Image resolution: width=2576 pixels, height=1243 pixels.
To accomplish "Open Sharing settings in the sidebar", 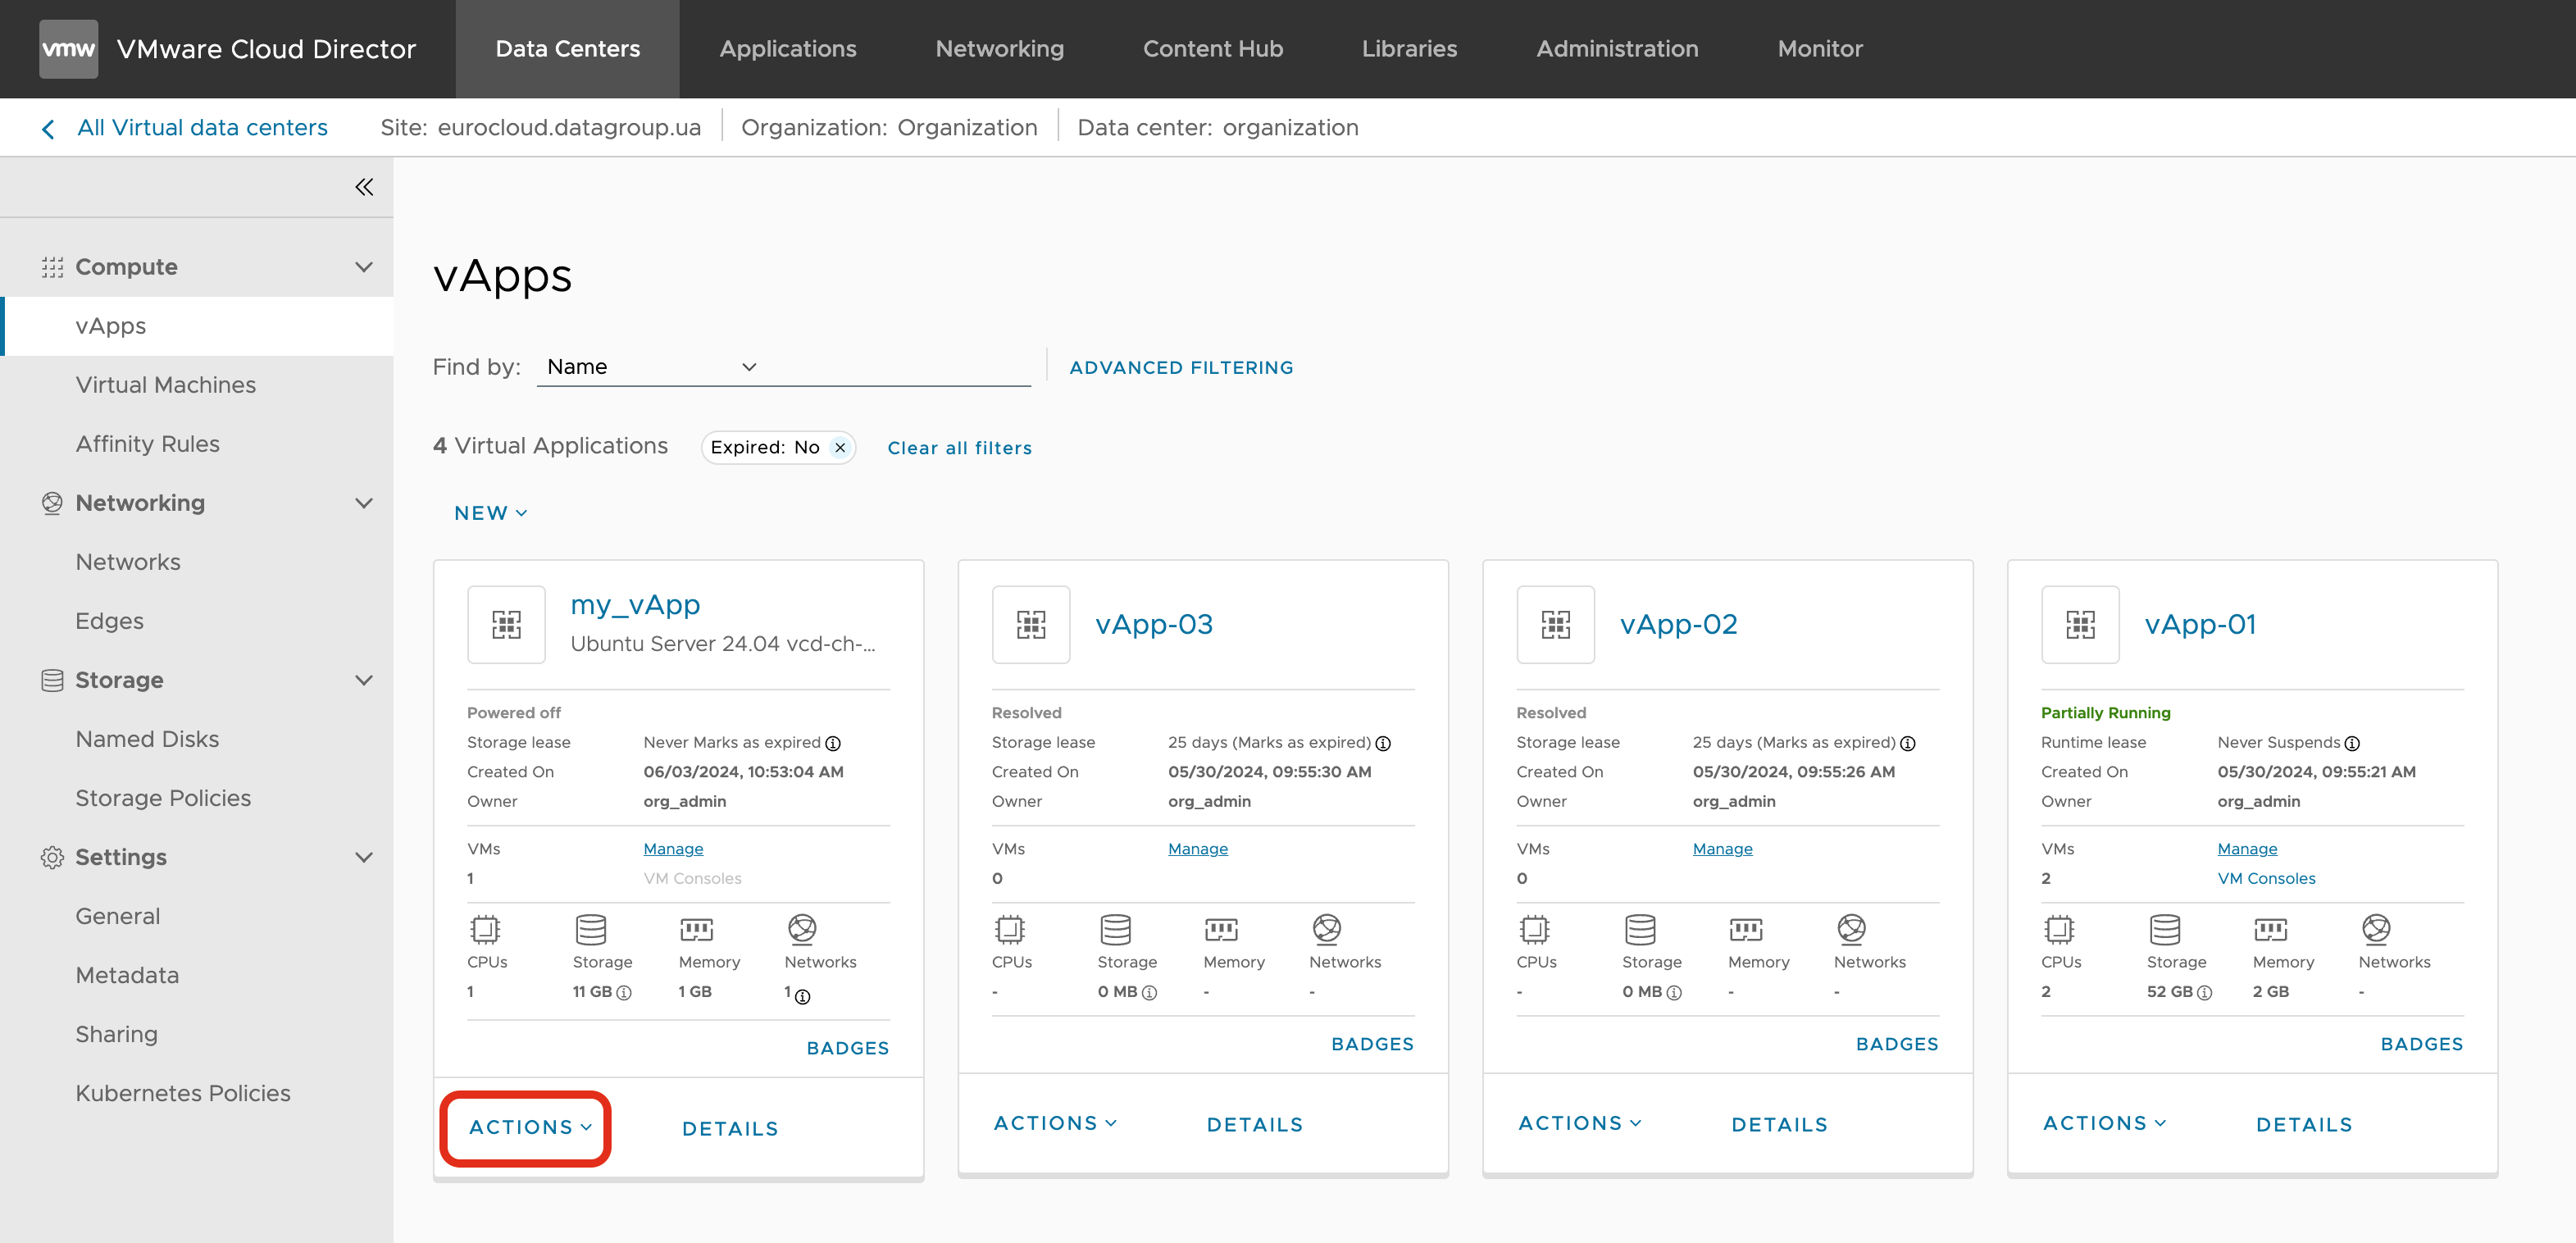I will [x=117, y=1034].
